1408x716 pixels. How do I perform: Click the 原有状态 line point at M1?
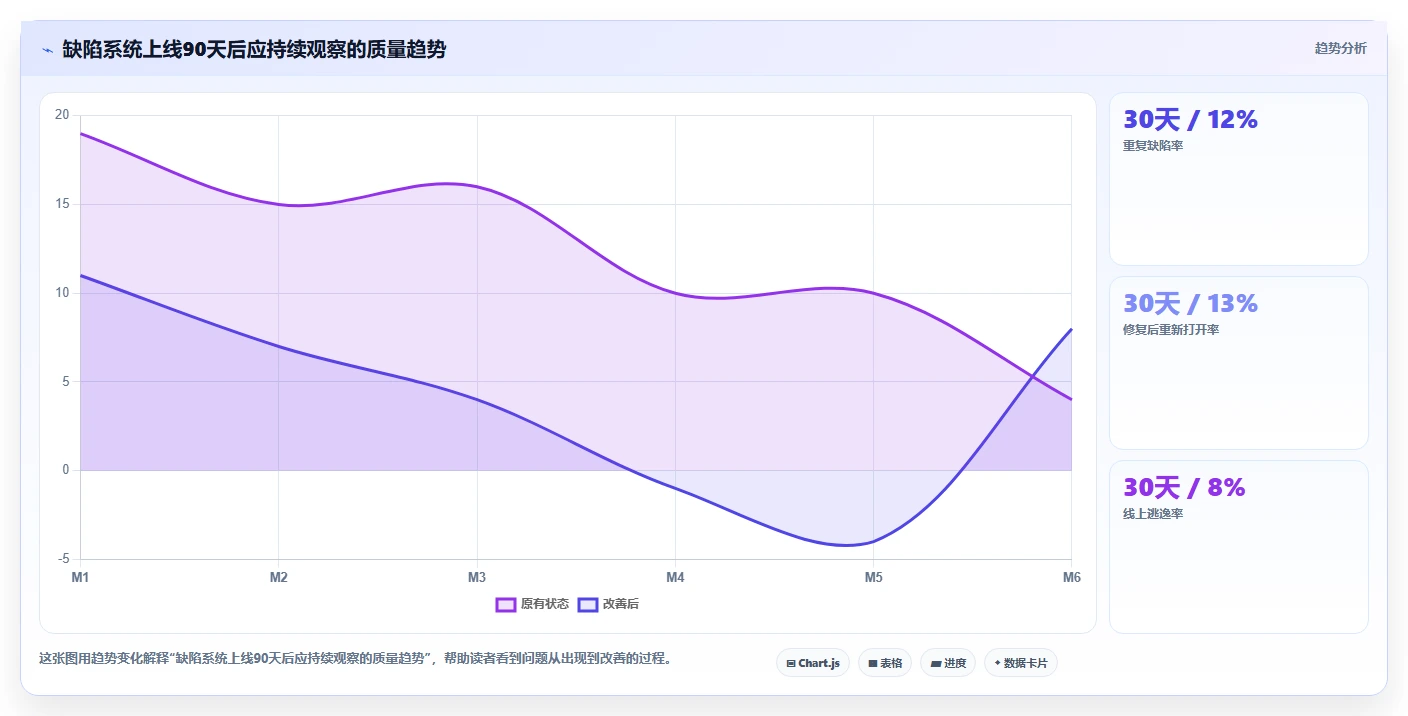(80, 133)
